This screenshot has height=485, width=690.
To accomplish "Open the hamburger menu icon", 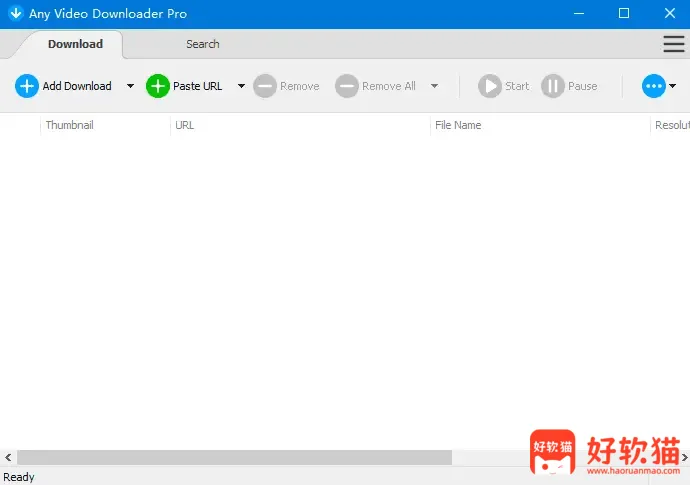I will pyautogui.click(x=674, y=44).
